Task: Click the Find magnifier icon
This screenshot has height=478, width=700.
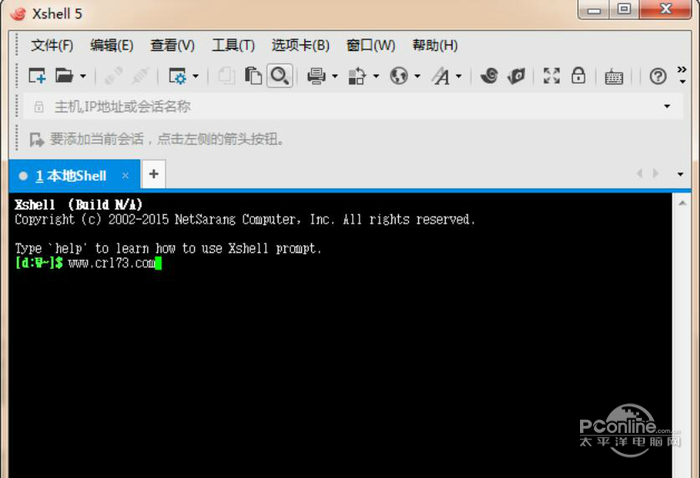Action: (280, 76)
